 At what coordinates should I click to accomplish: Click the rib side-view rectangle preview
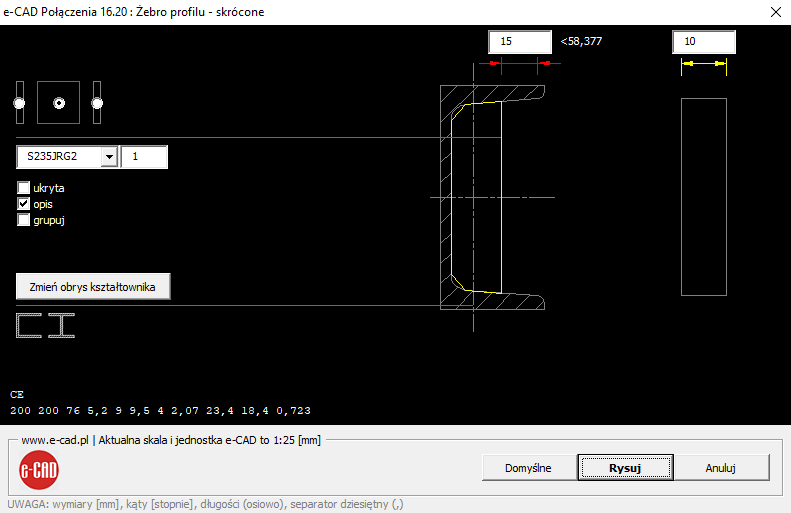tap(704, 197)
